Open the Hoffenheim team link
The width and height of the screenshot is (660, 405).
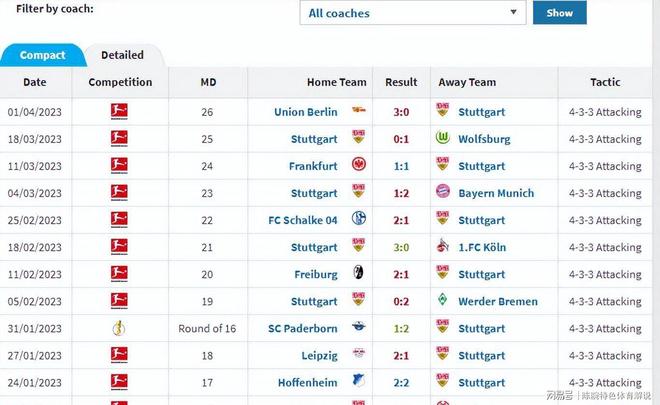[306, 382]
